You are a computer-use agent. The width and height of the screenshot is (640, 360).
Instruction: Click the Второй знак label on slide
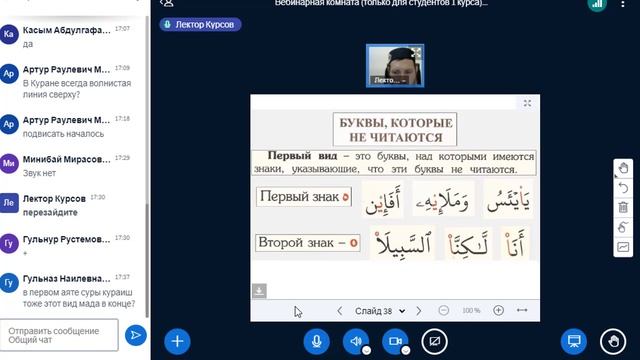click(308, 242)
